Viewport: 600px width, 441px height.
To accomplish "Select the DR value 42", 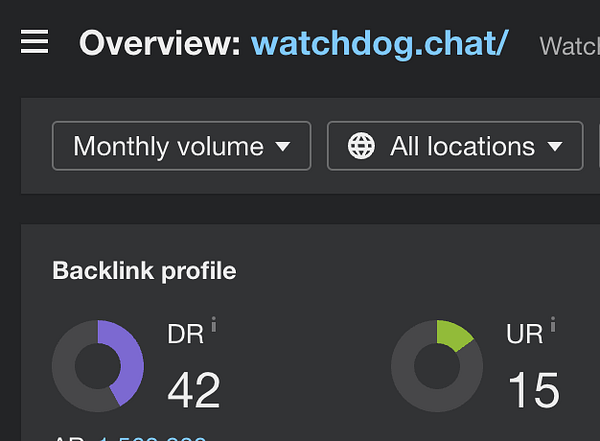I will (194, 390).
